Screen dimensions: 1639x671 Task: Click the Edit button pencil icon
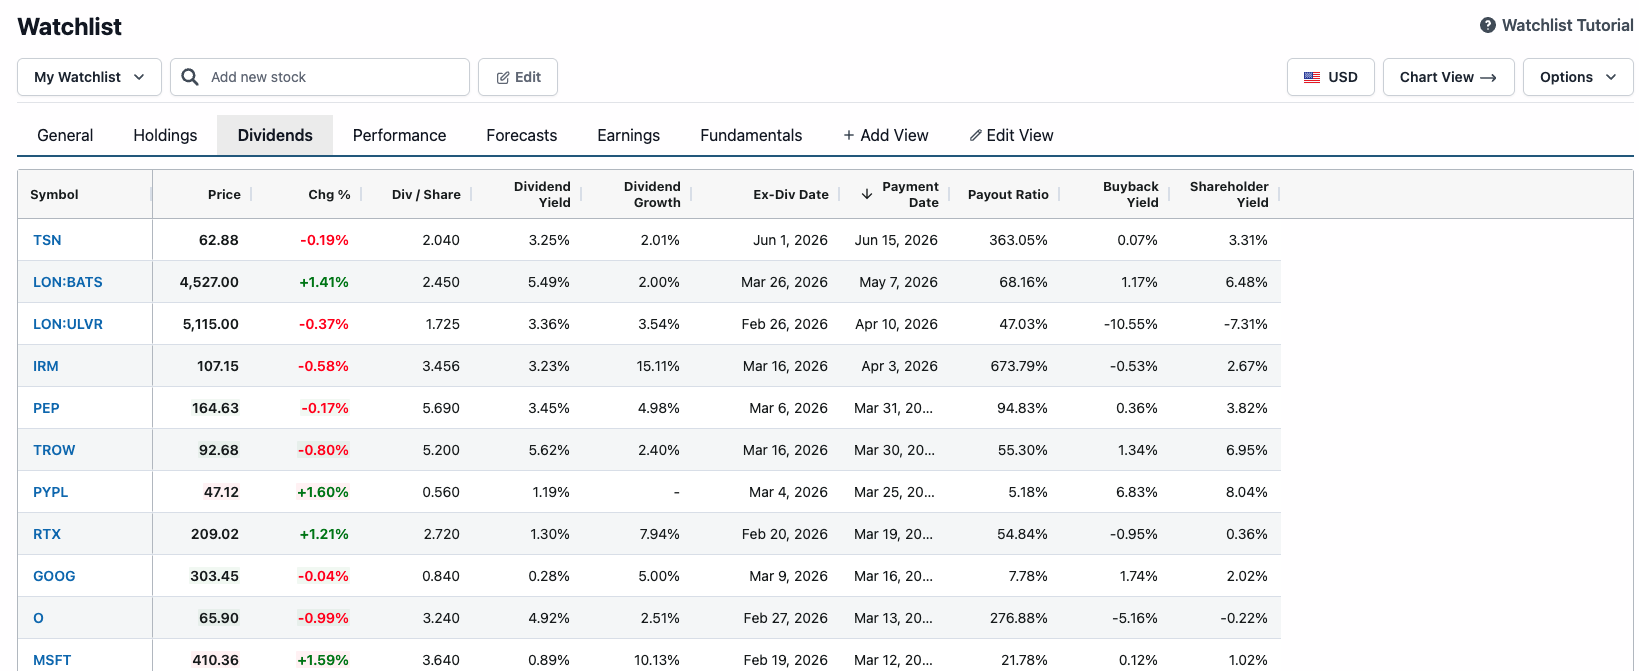pos(503,77)
